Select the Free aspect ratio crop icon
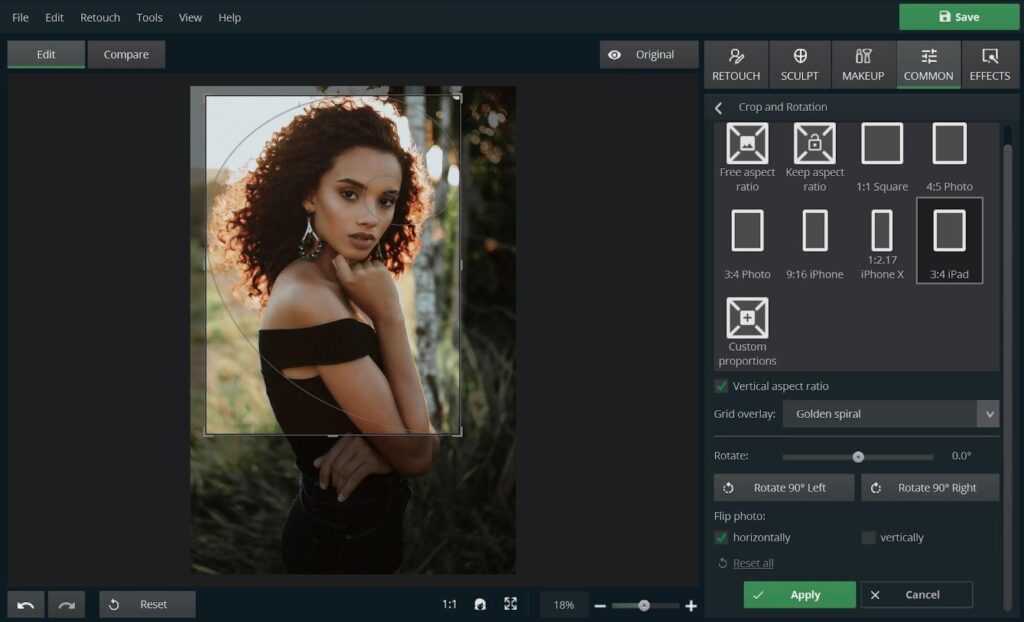 point(747,144)
